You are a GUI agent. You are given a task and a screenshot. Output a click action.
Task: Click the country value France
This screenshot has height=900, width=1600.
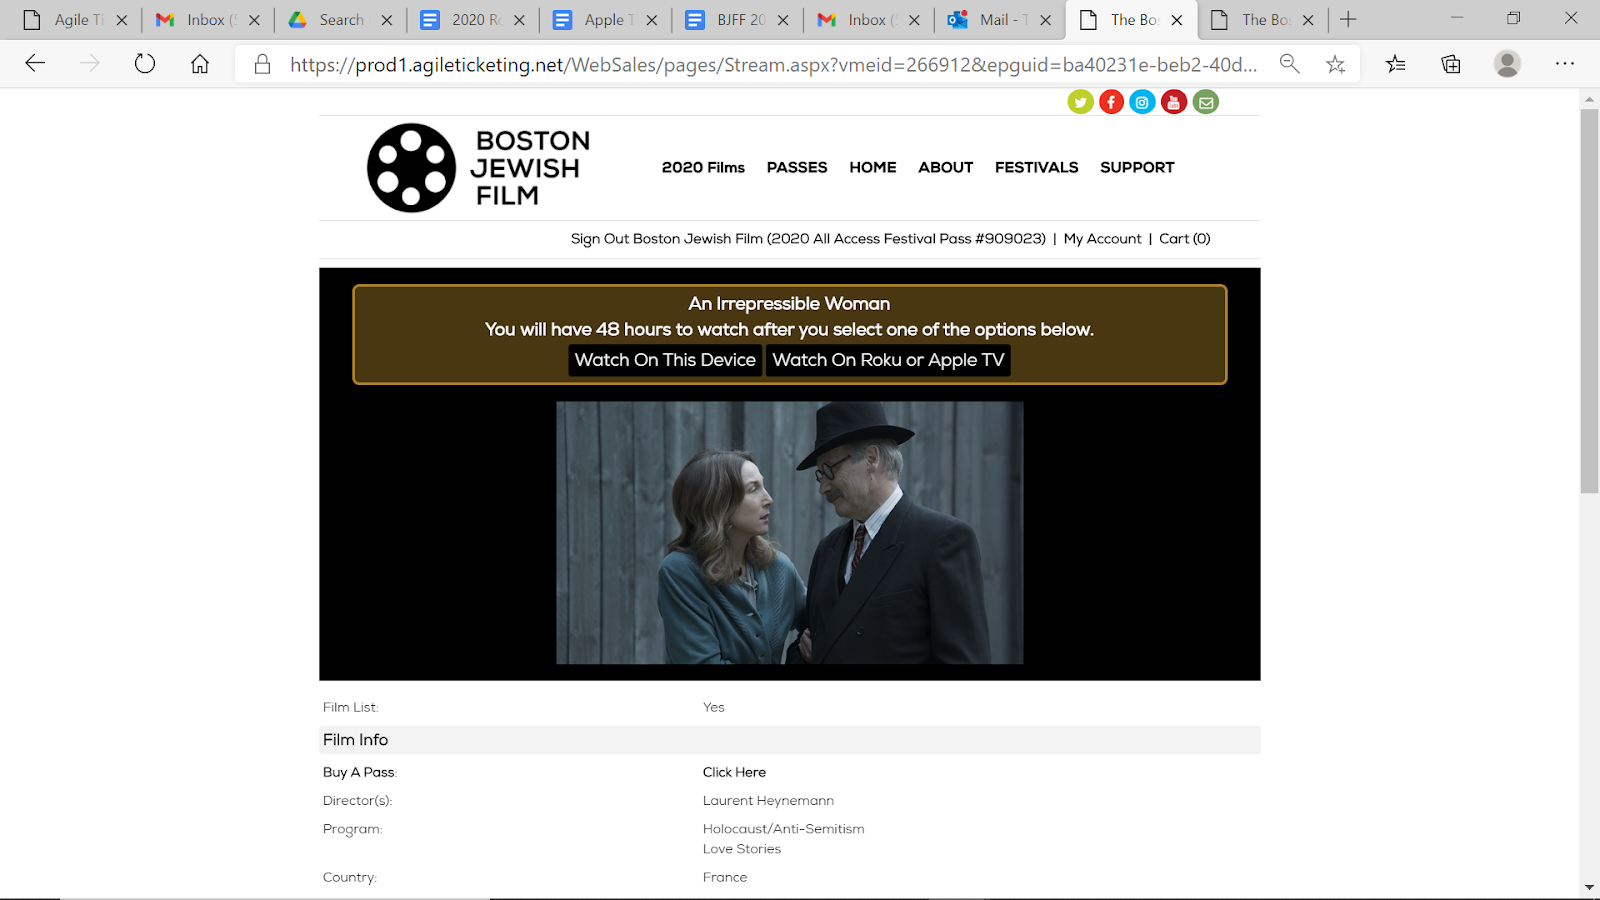tap(725, 877)
